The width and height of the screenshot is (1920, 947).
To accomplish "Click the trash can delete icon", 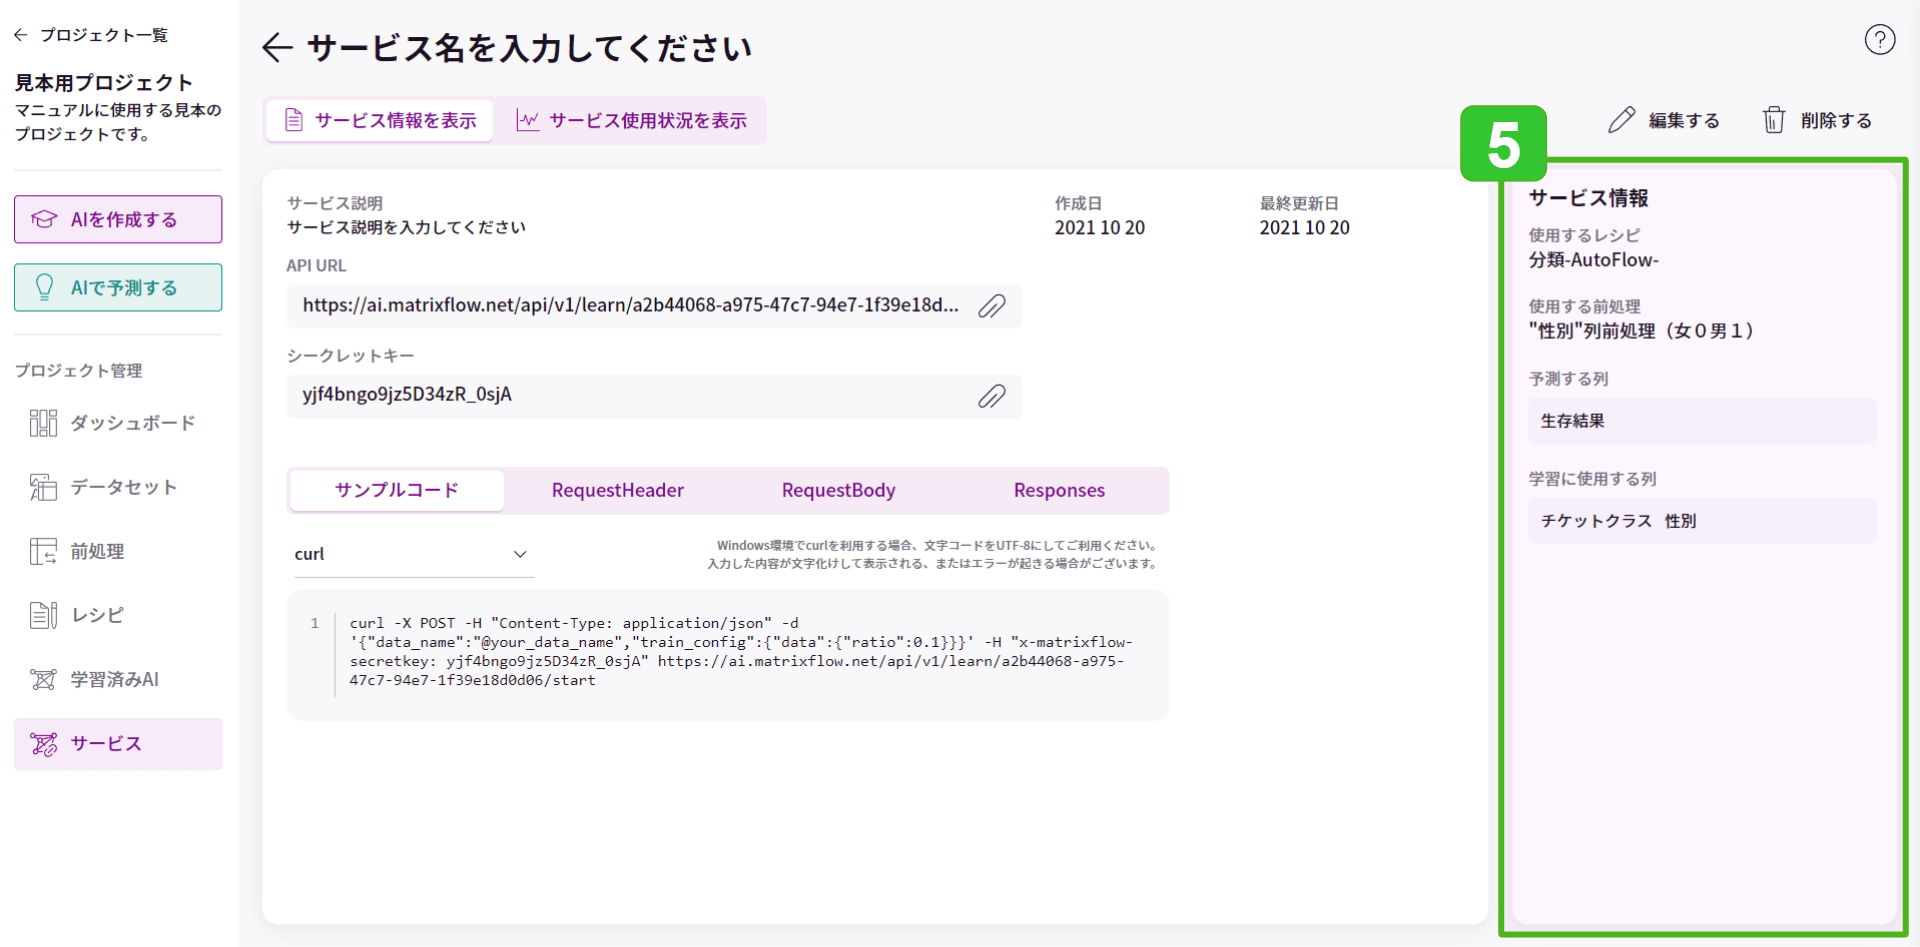I will (x=1773, y=120).
